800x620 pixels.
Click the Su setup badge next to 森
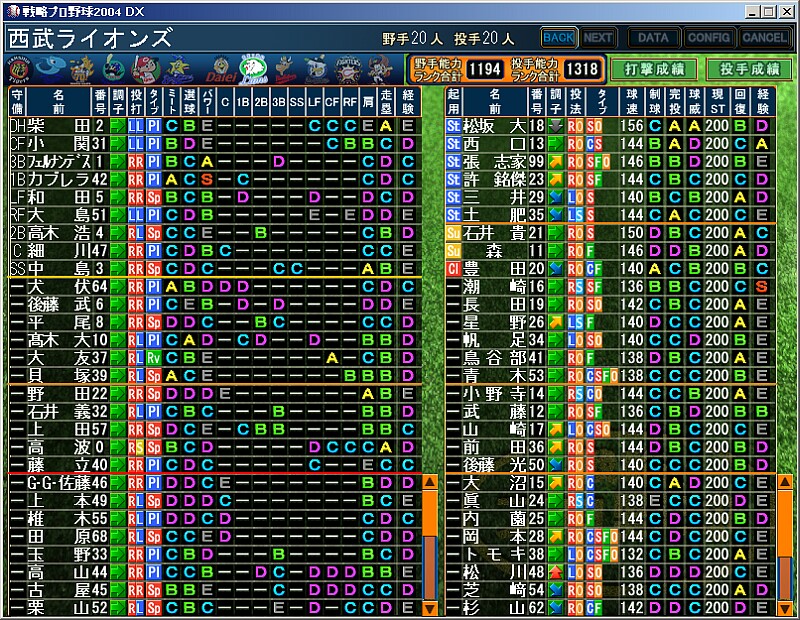tap(453, 251)
